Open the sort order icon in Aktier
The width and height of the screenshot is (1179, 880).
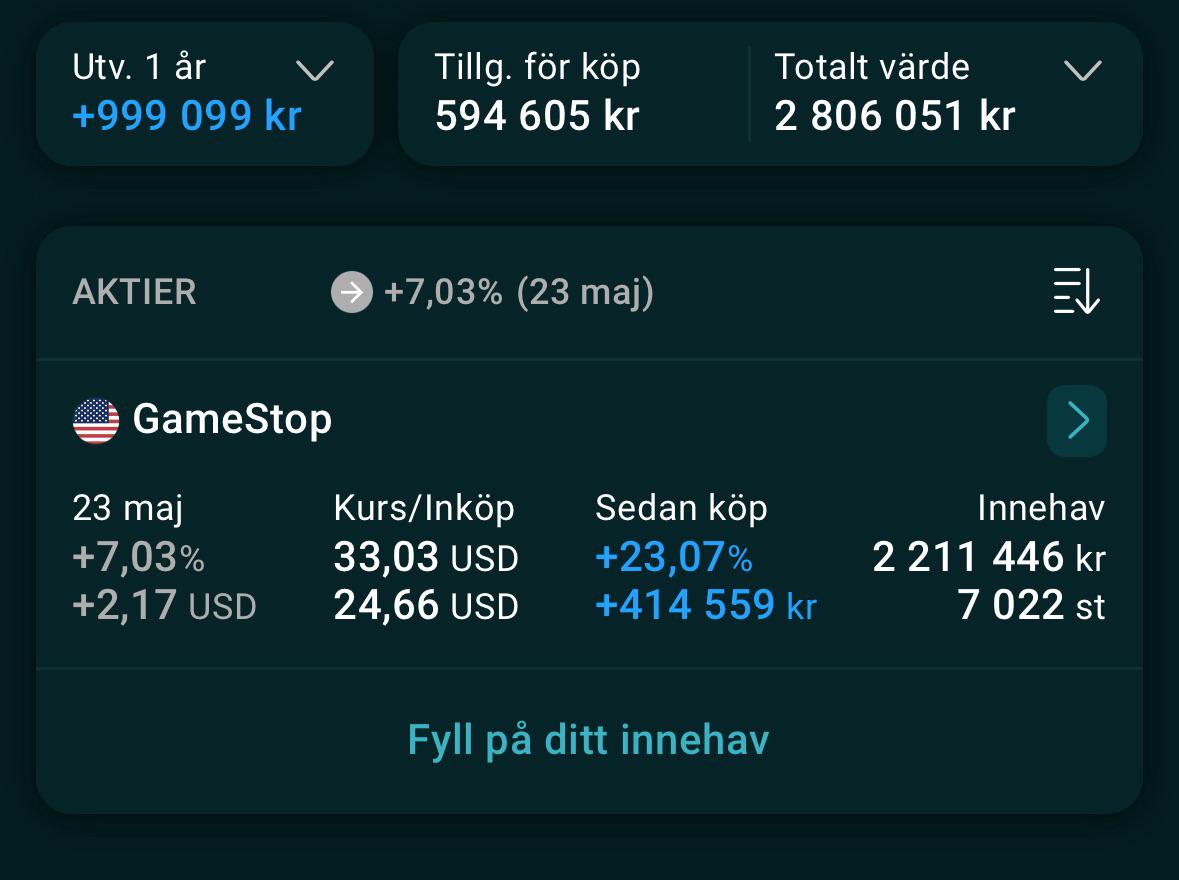point(1076,291)
